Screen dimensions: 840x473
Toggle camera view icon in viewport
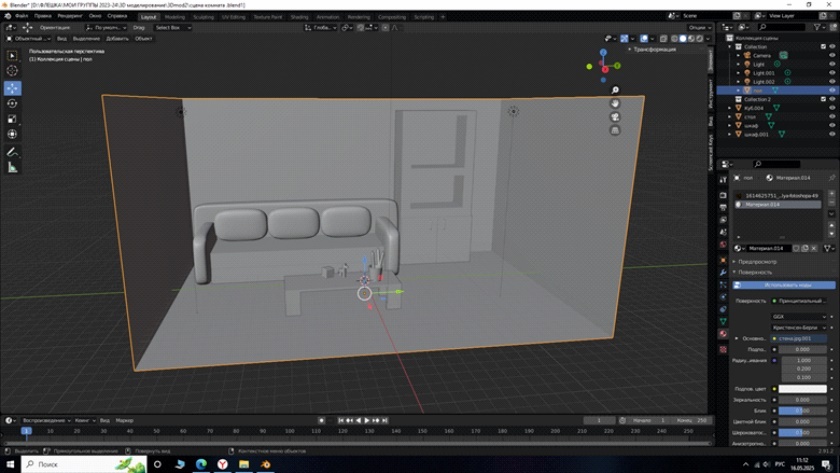[x=615, y=117]
